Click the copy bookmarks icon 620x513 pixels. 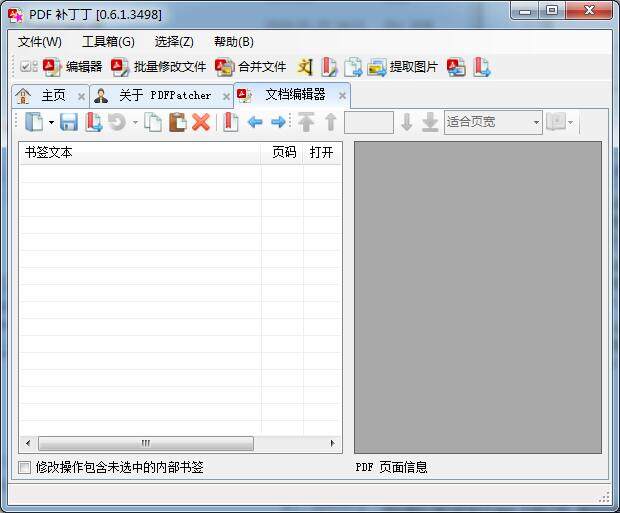point(153,122)
